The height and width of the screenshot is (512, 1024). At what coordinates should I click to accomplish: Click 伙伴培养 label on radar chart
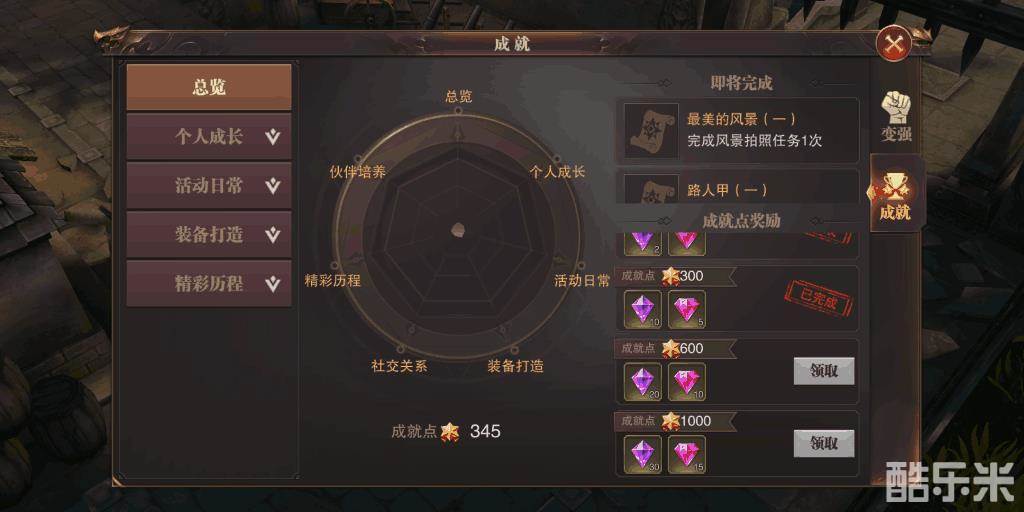(x=358, y=172)
